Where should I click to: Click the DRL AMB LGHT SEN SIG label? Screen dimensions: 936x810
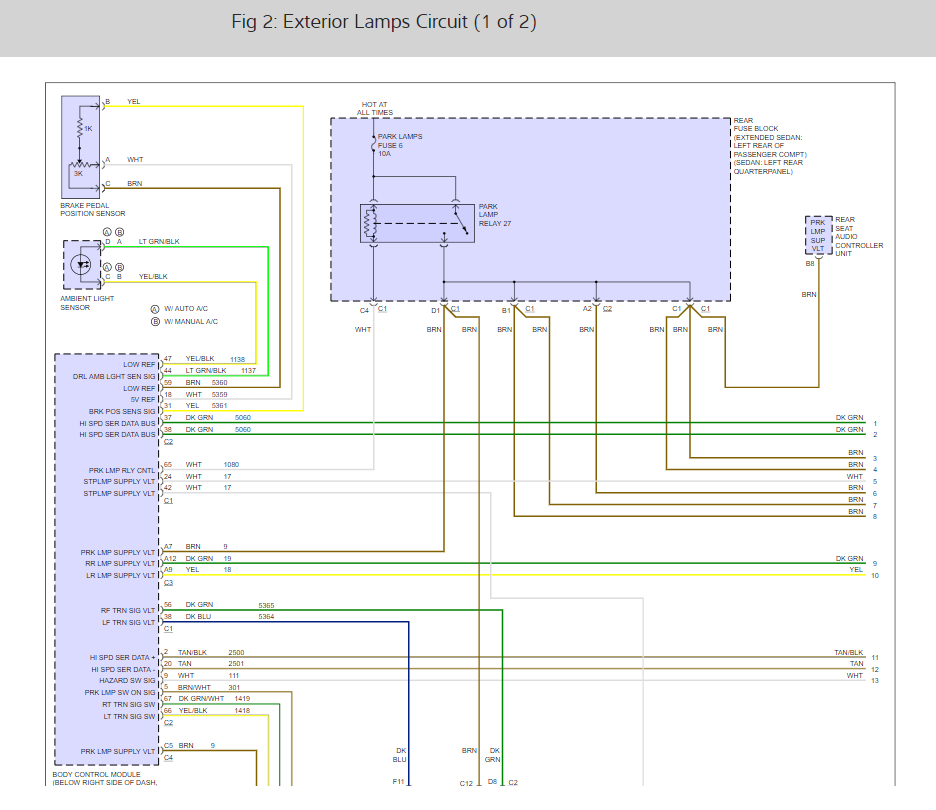coord(114,376)
